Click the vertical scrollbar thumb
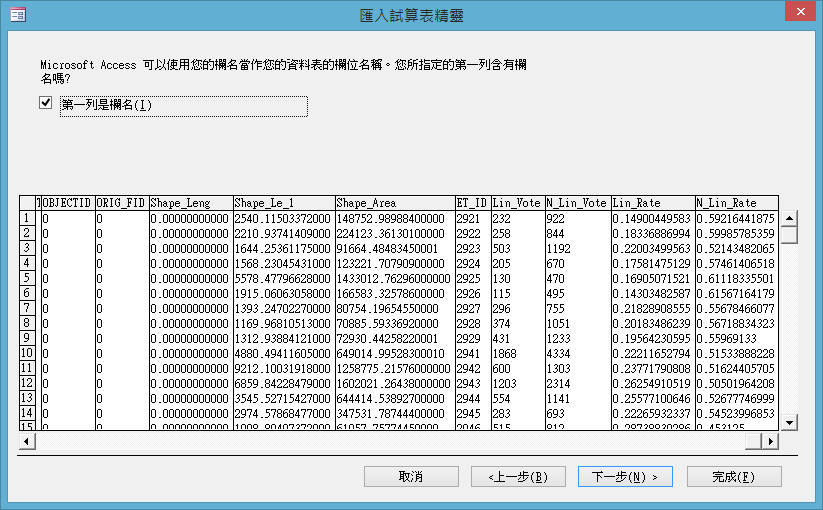Image resolution: width=823 pixels, height=510 pixels. pos(790,235)
